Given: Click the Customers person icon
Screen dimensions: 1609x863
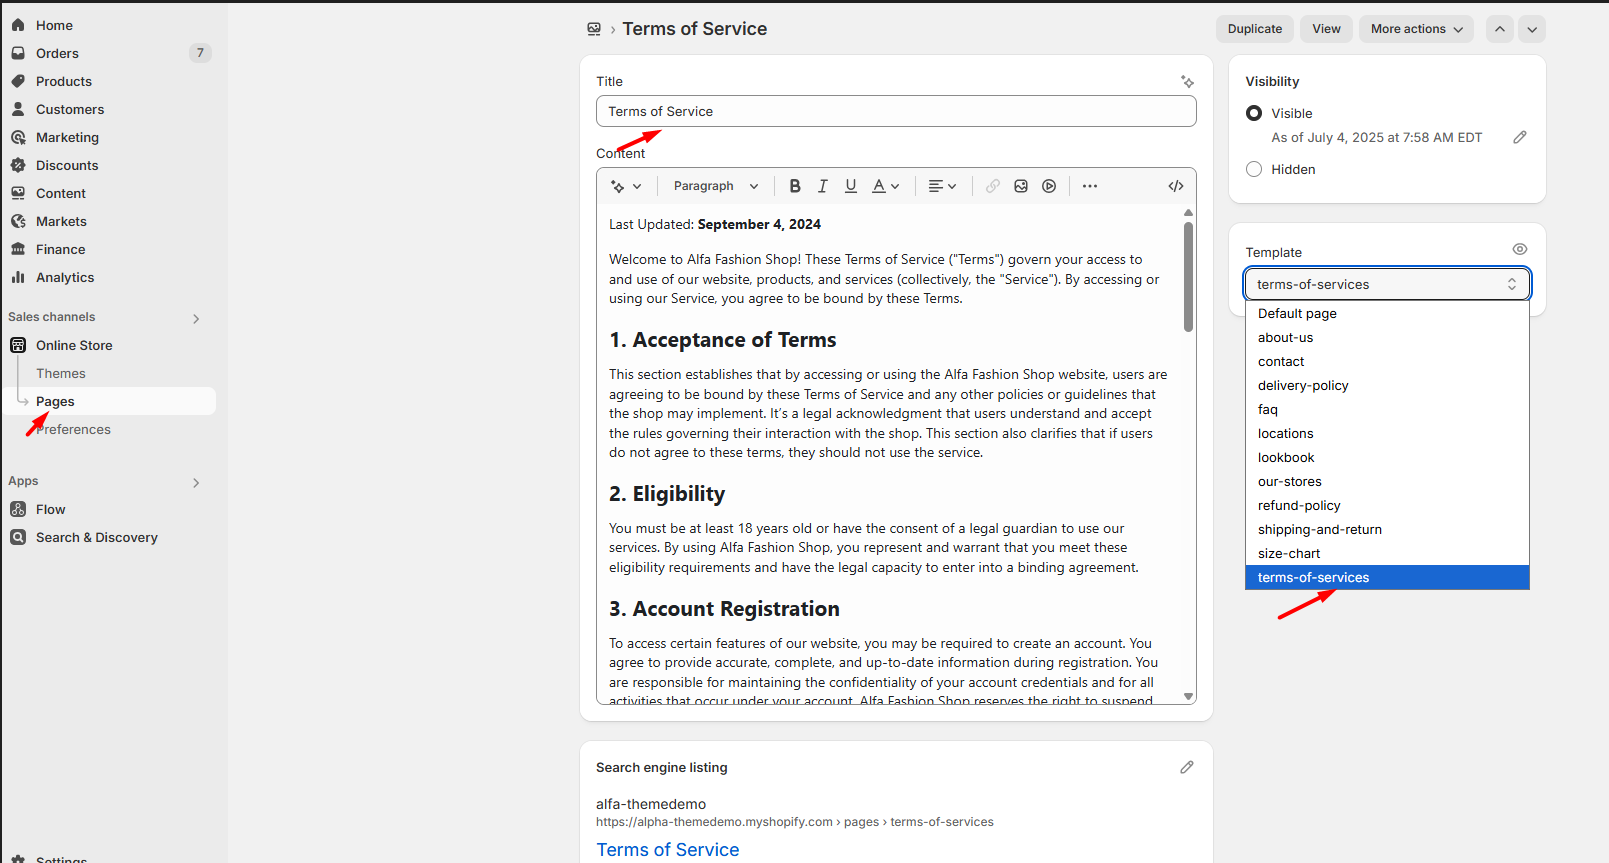Looking at the screenshot, I should pos(18,109).
